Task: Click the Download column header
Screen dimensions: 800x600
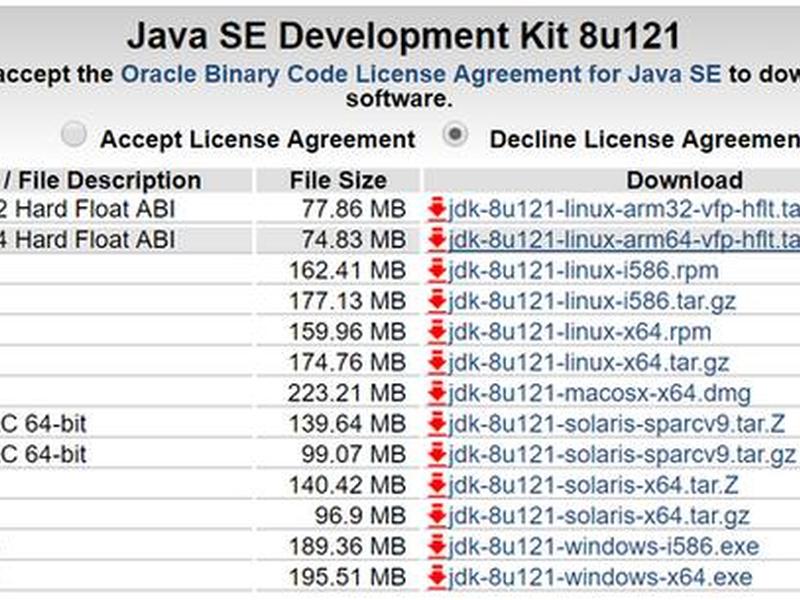Action: 684,180
